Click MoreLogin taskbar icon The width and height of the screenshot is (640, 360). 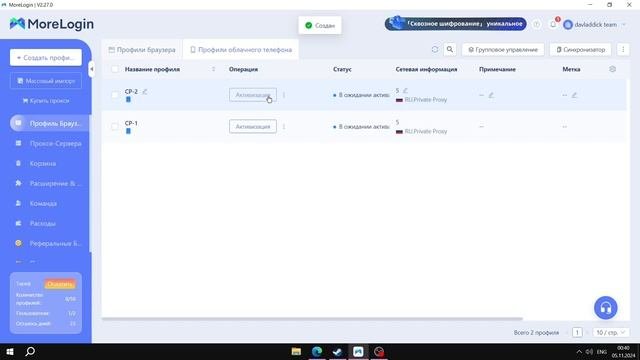(x=358, y=351)
